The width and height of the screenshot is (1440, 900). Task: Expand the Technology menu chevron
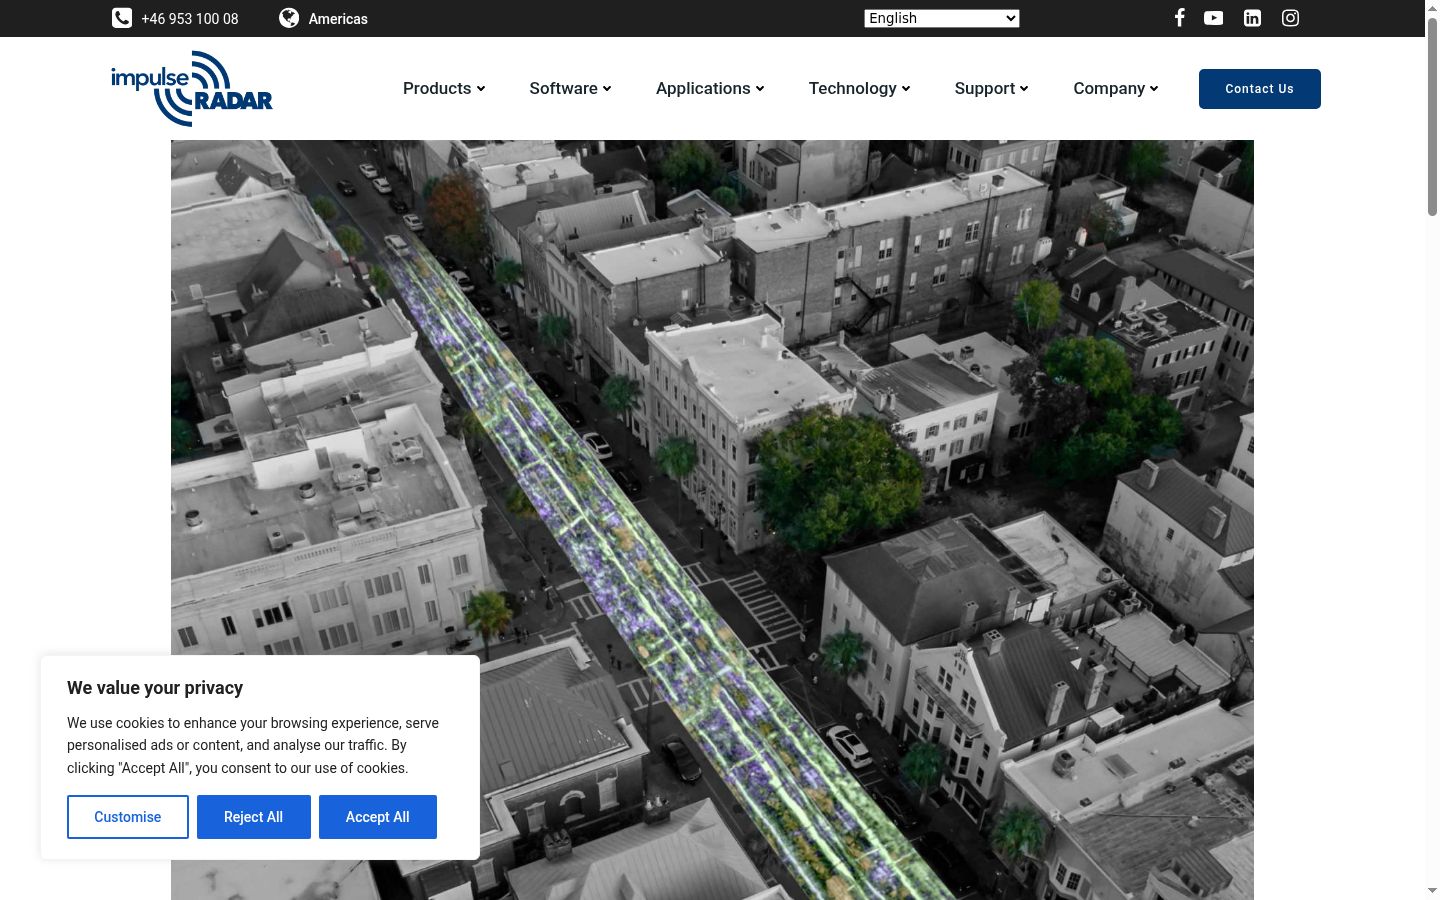point(906,89)
